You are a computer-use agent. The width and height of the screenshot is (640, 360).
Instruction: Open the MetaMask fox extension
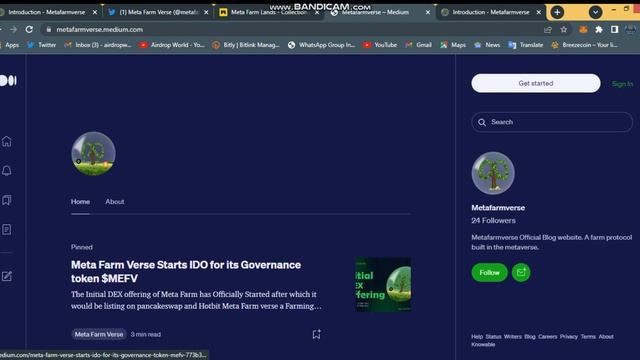(x=583, y=29)
